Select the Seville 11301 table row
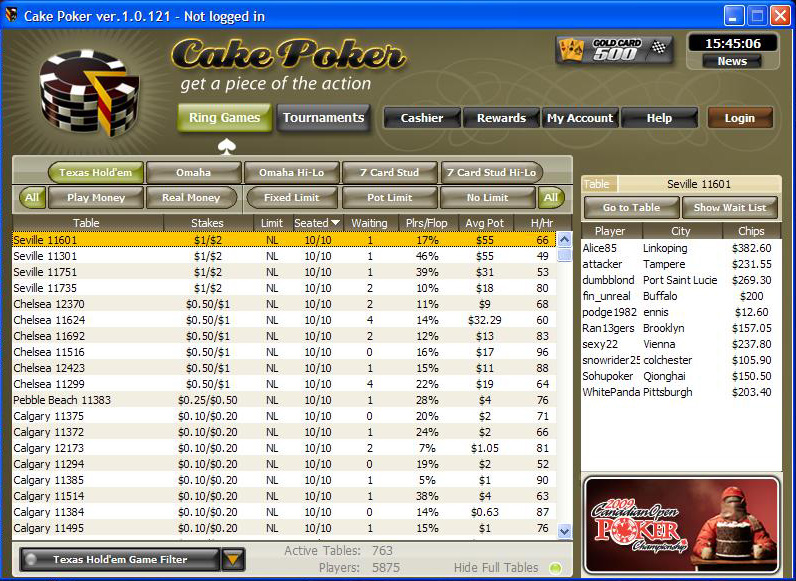The image size is (796, 581). click(x=284, y=256)
